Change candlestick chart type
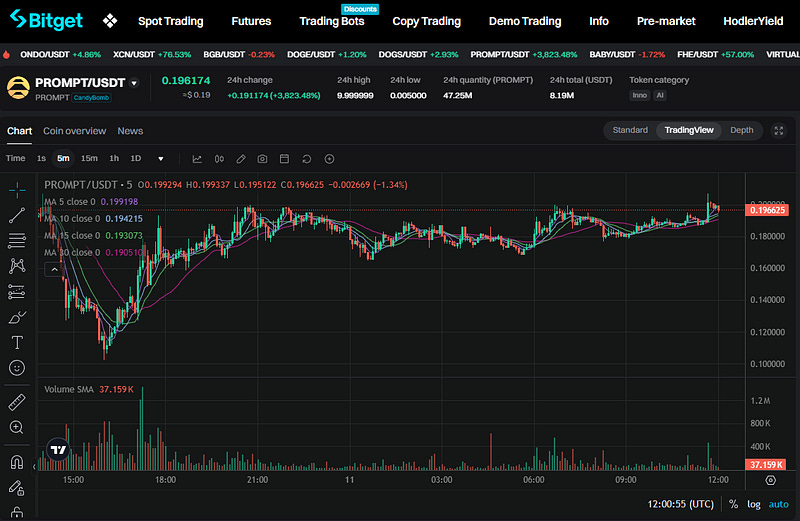The height and width of the screenshot is (521, 800). [x=219, y=159]
